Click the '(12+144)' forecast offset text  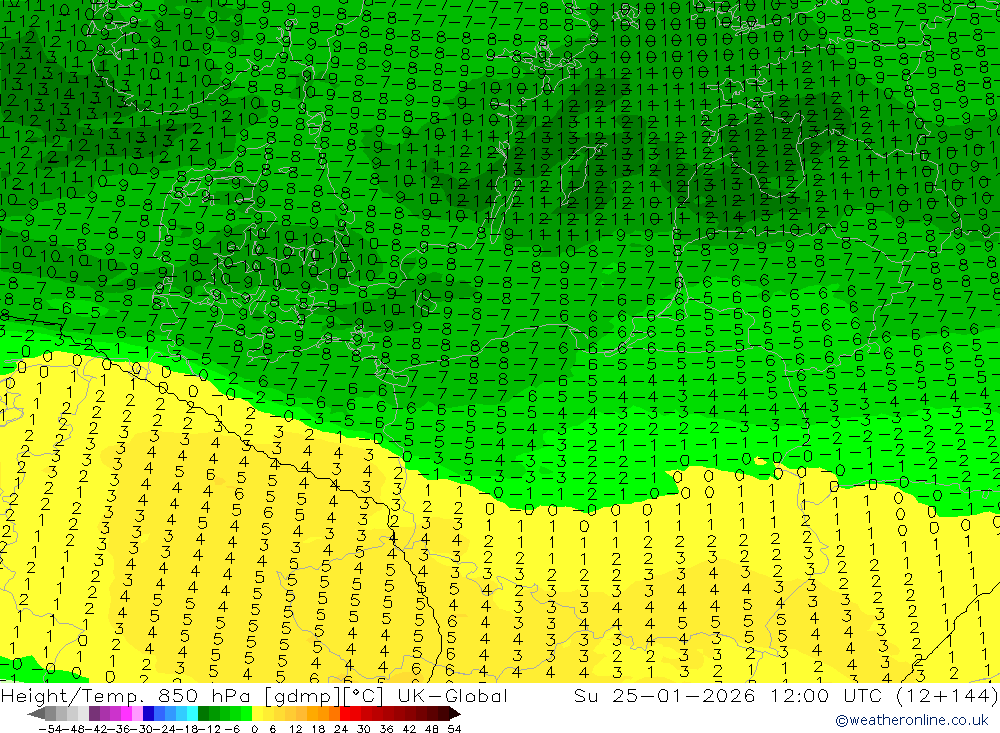tap(947, 695)
